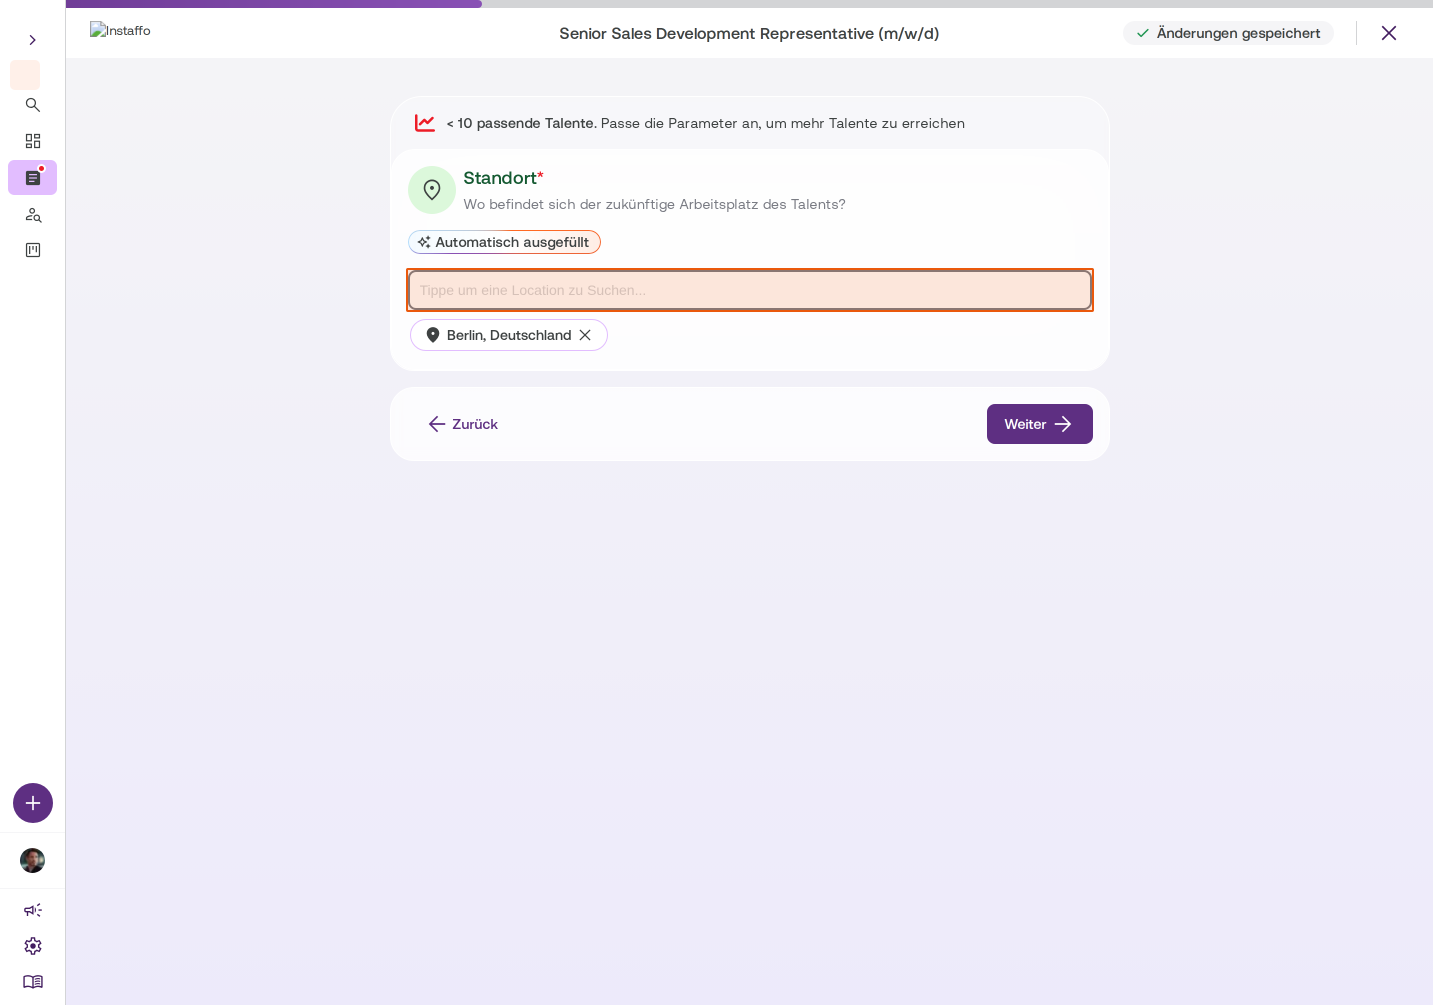Screen dimensions: 1433x1005
Task: Continue with the Weiter button
Action: pyautogui.click(x=1040, y=424)
